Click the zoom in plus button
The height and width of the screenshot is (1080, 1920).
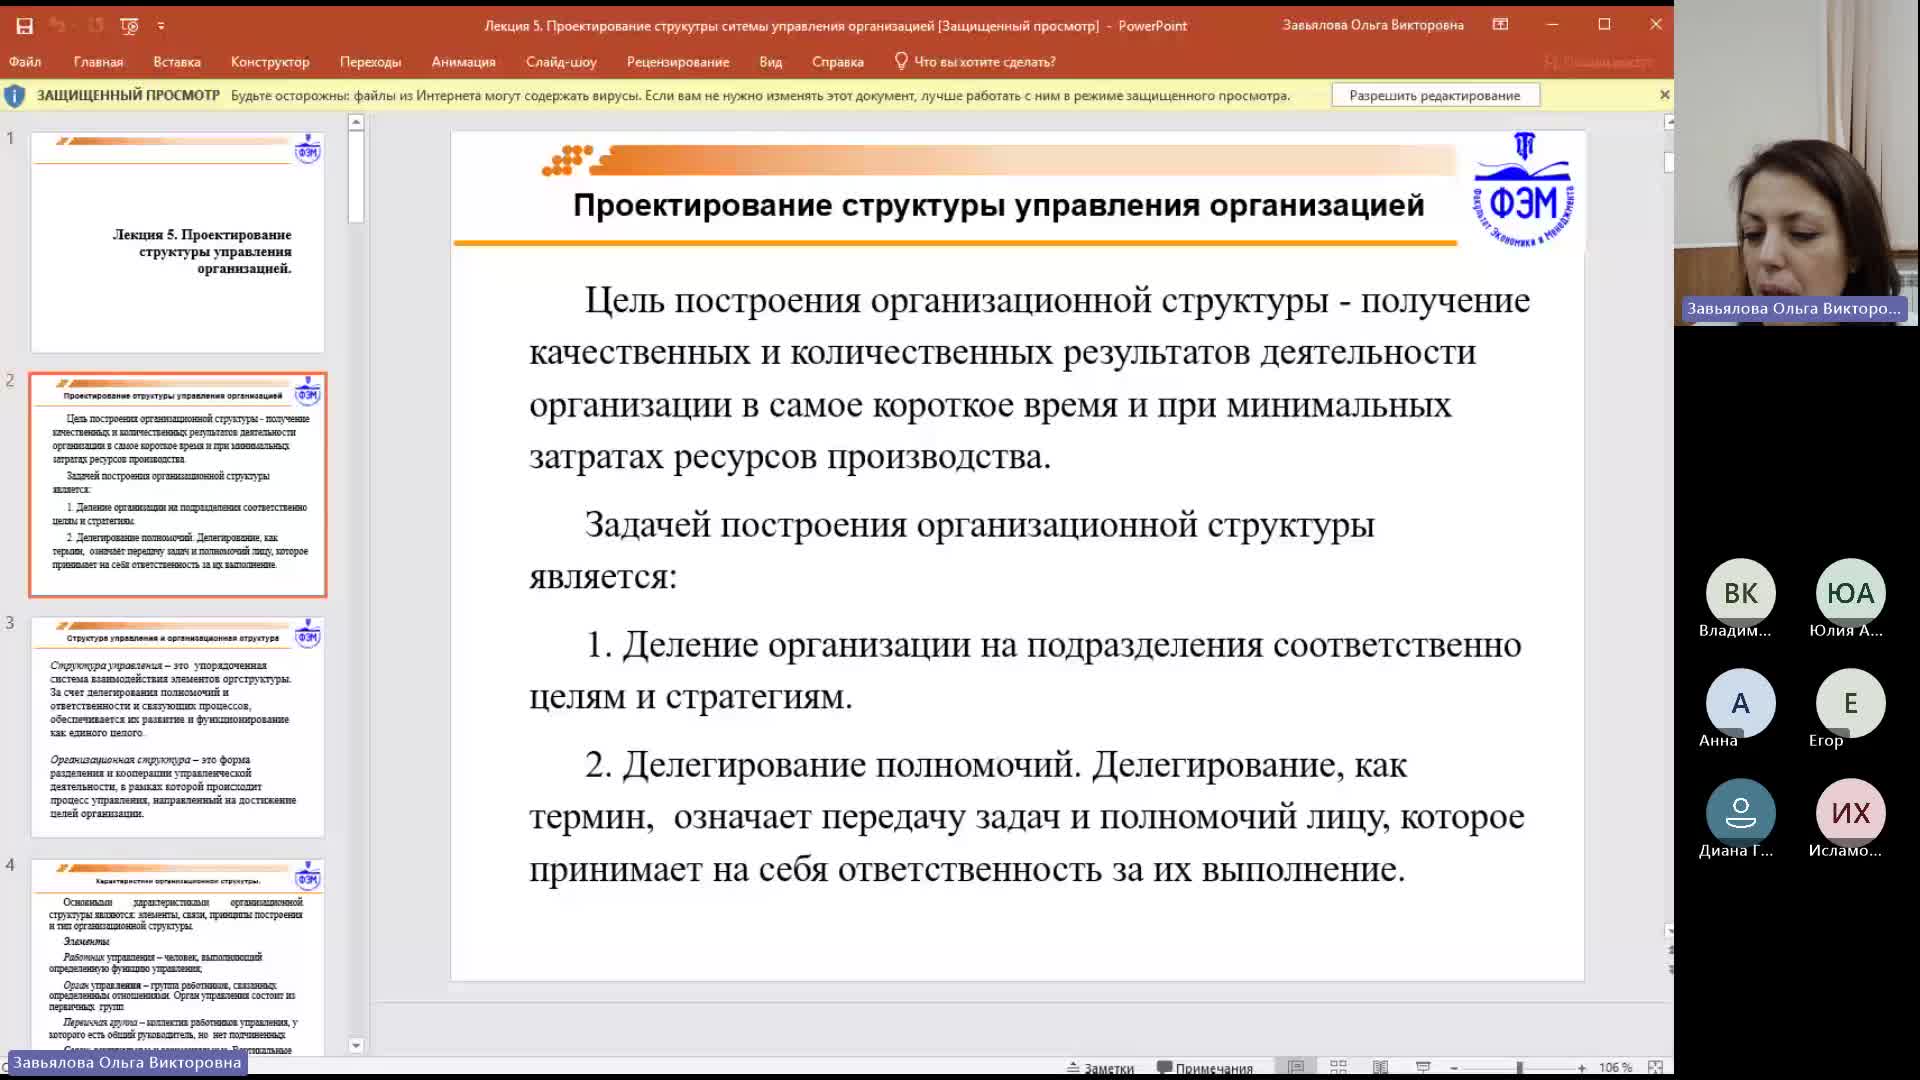1581,1068
